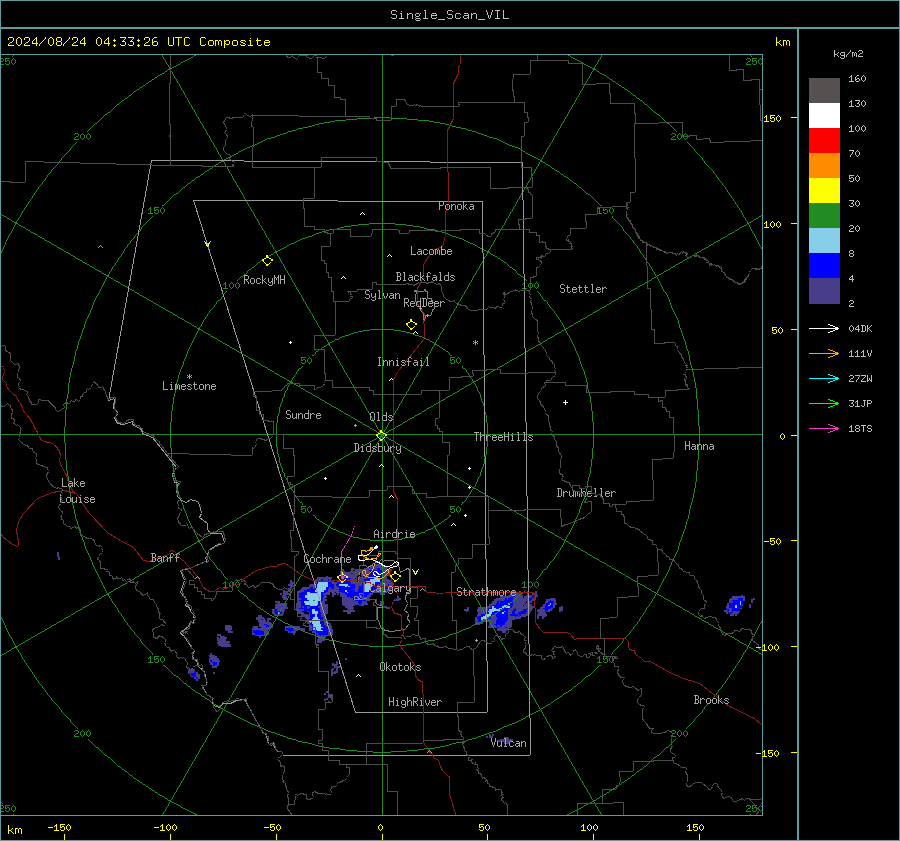Click the Drumheller label on map
Viewport: 900px width, 841px height.
(x=586, y=493)
